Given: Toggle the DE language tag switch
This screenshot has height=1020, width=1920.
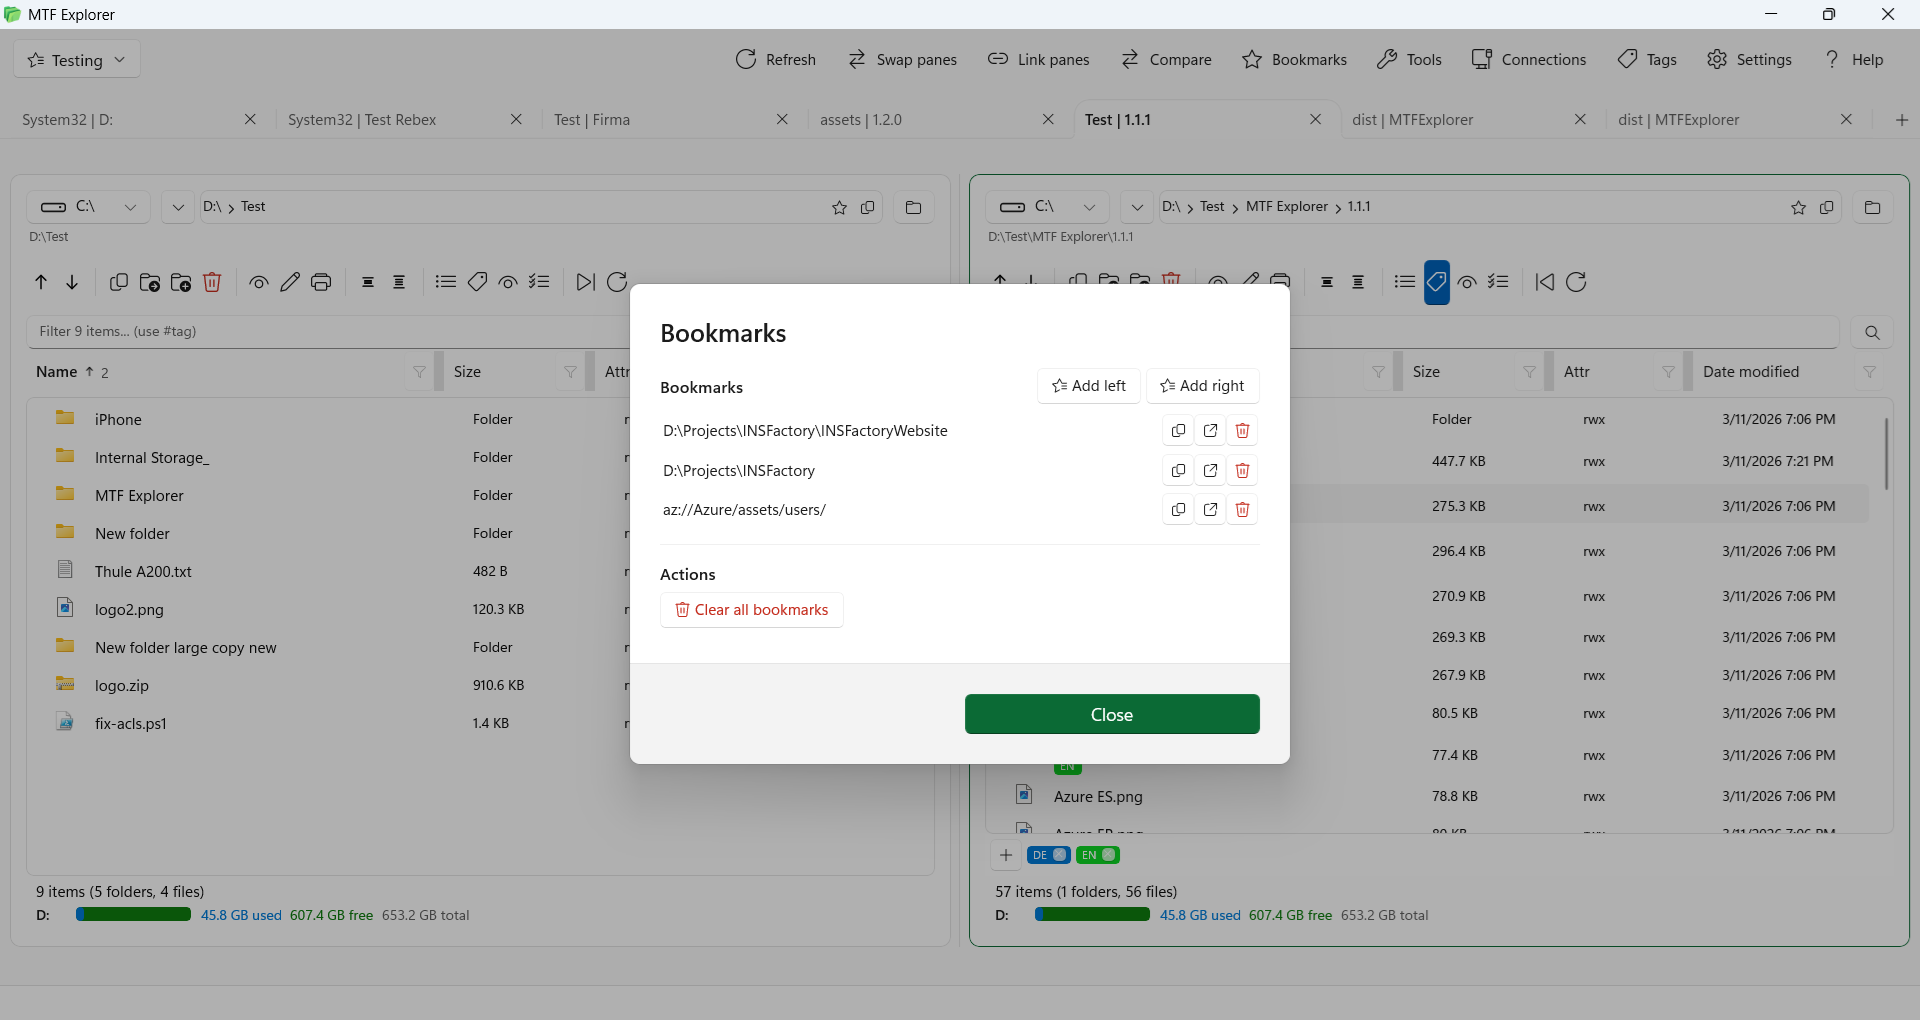Looking at the screenshot, I should click(x=1048, y=855).
